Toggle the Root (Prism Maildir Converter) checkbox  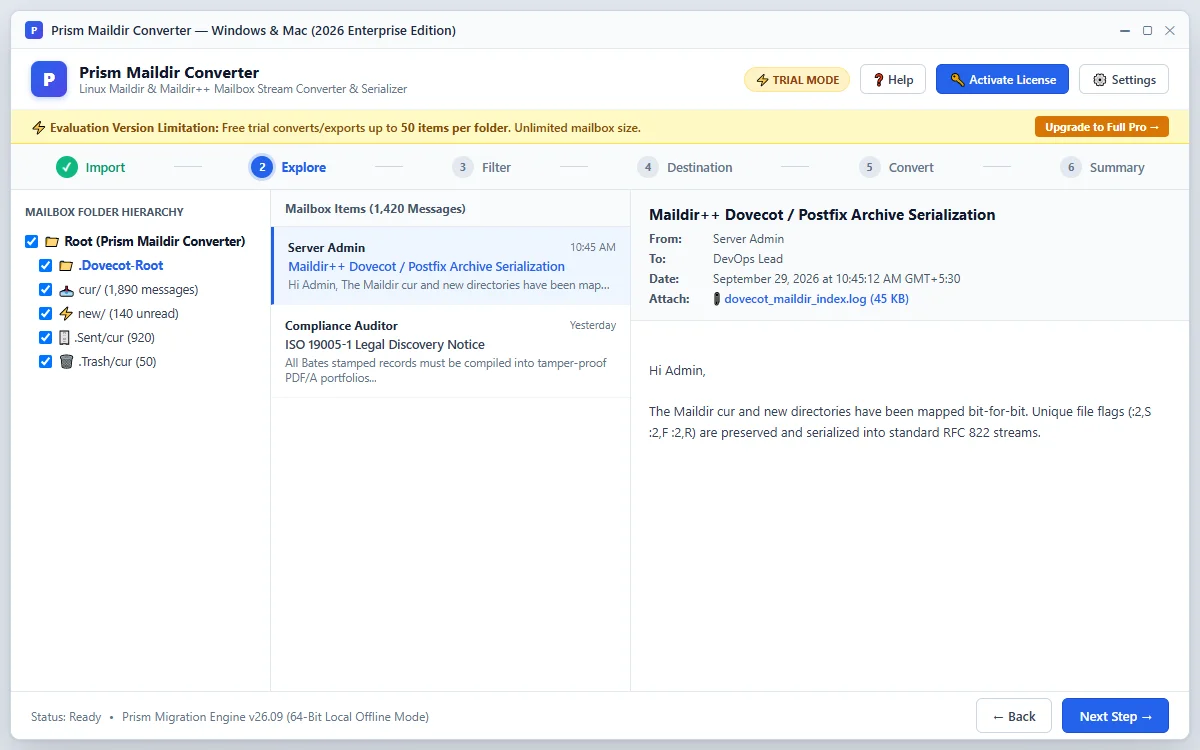(x=31, y=242)
